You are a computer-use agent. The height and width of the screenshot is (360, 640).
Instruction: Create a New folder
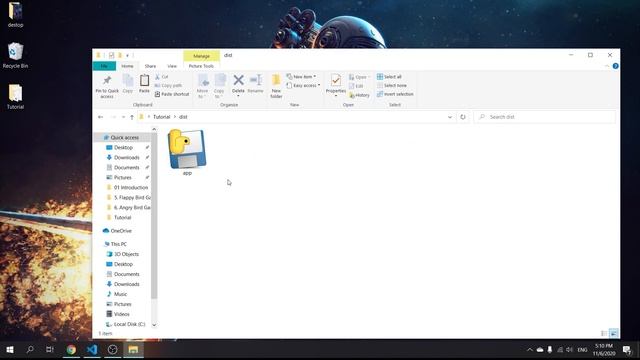(x=276, y=86)
